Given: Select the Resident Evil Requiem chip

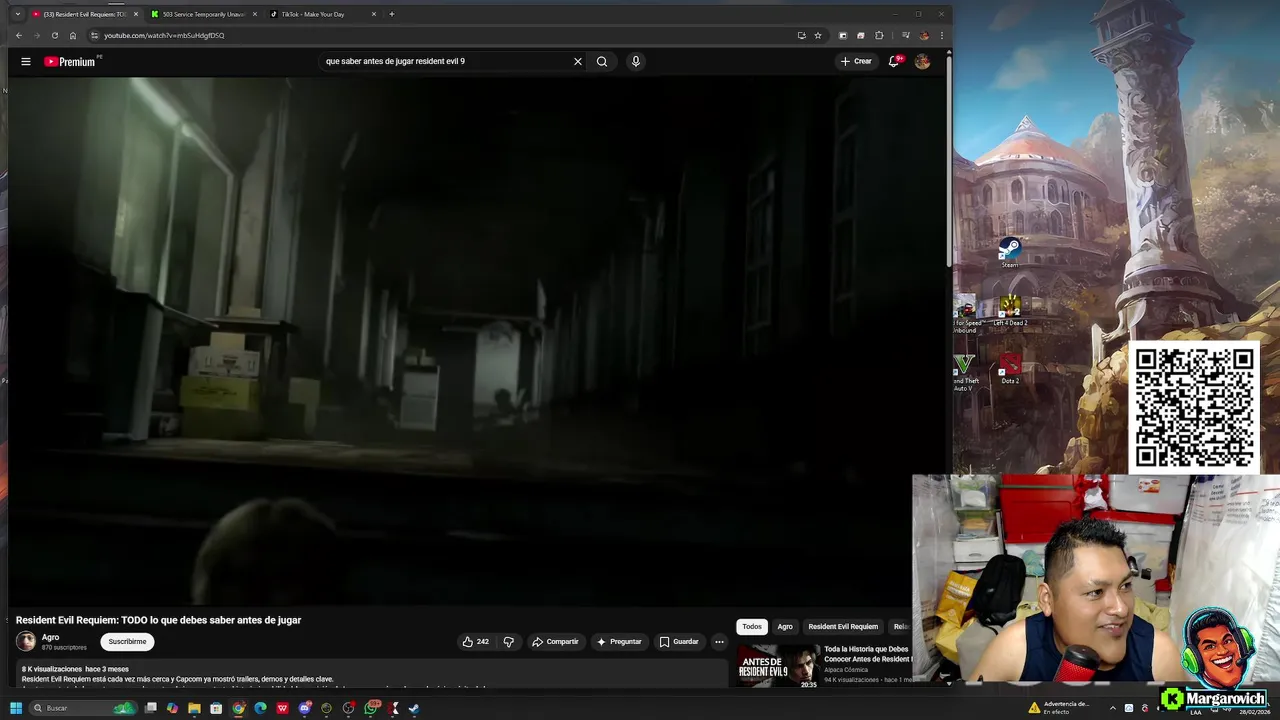Looking at the screenshot, I should (x=843, y=627).
